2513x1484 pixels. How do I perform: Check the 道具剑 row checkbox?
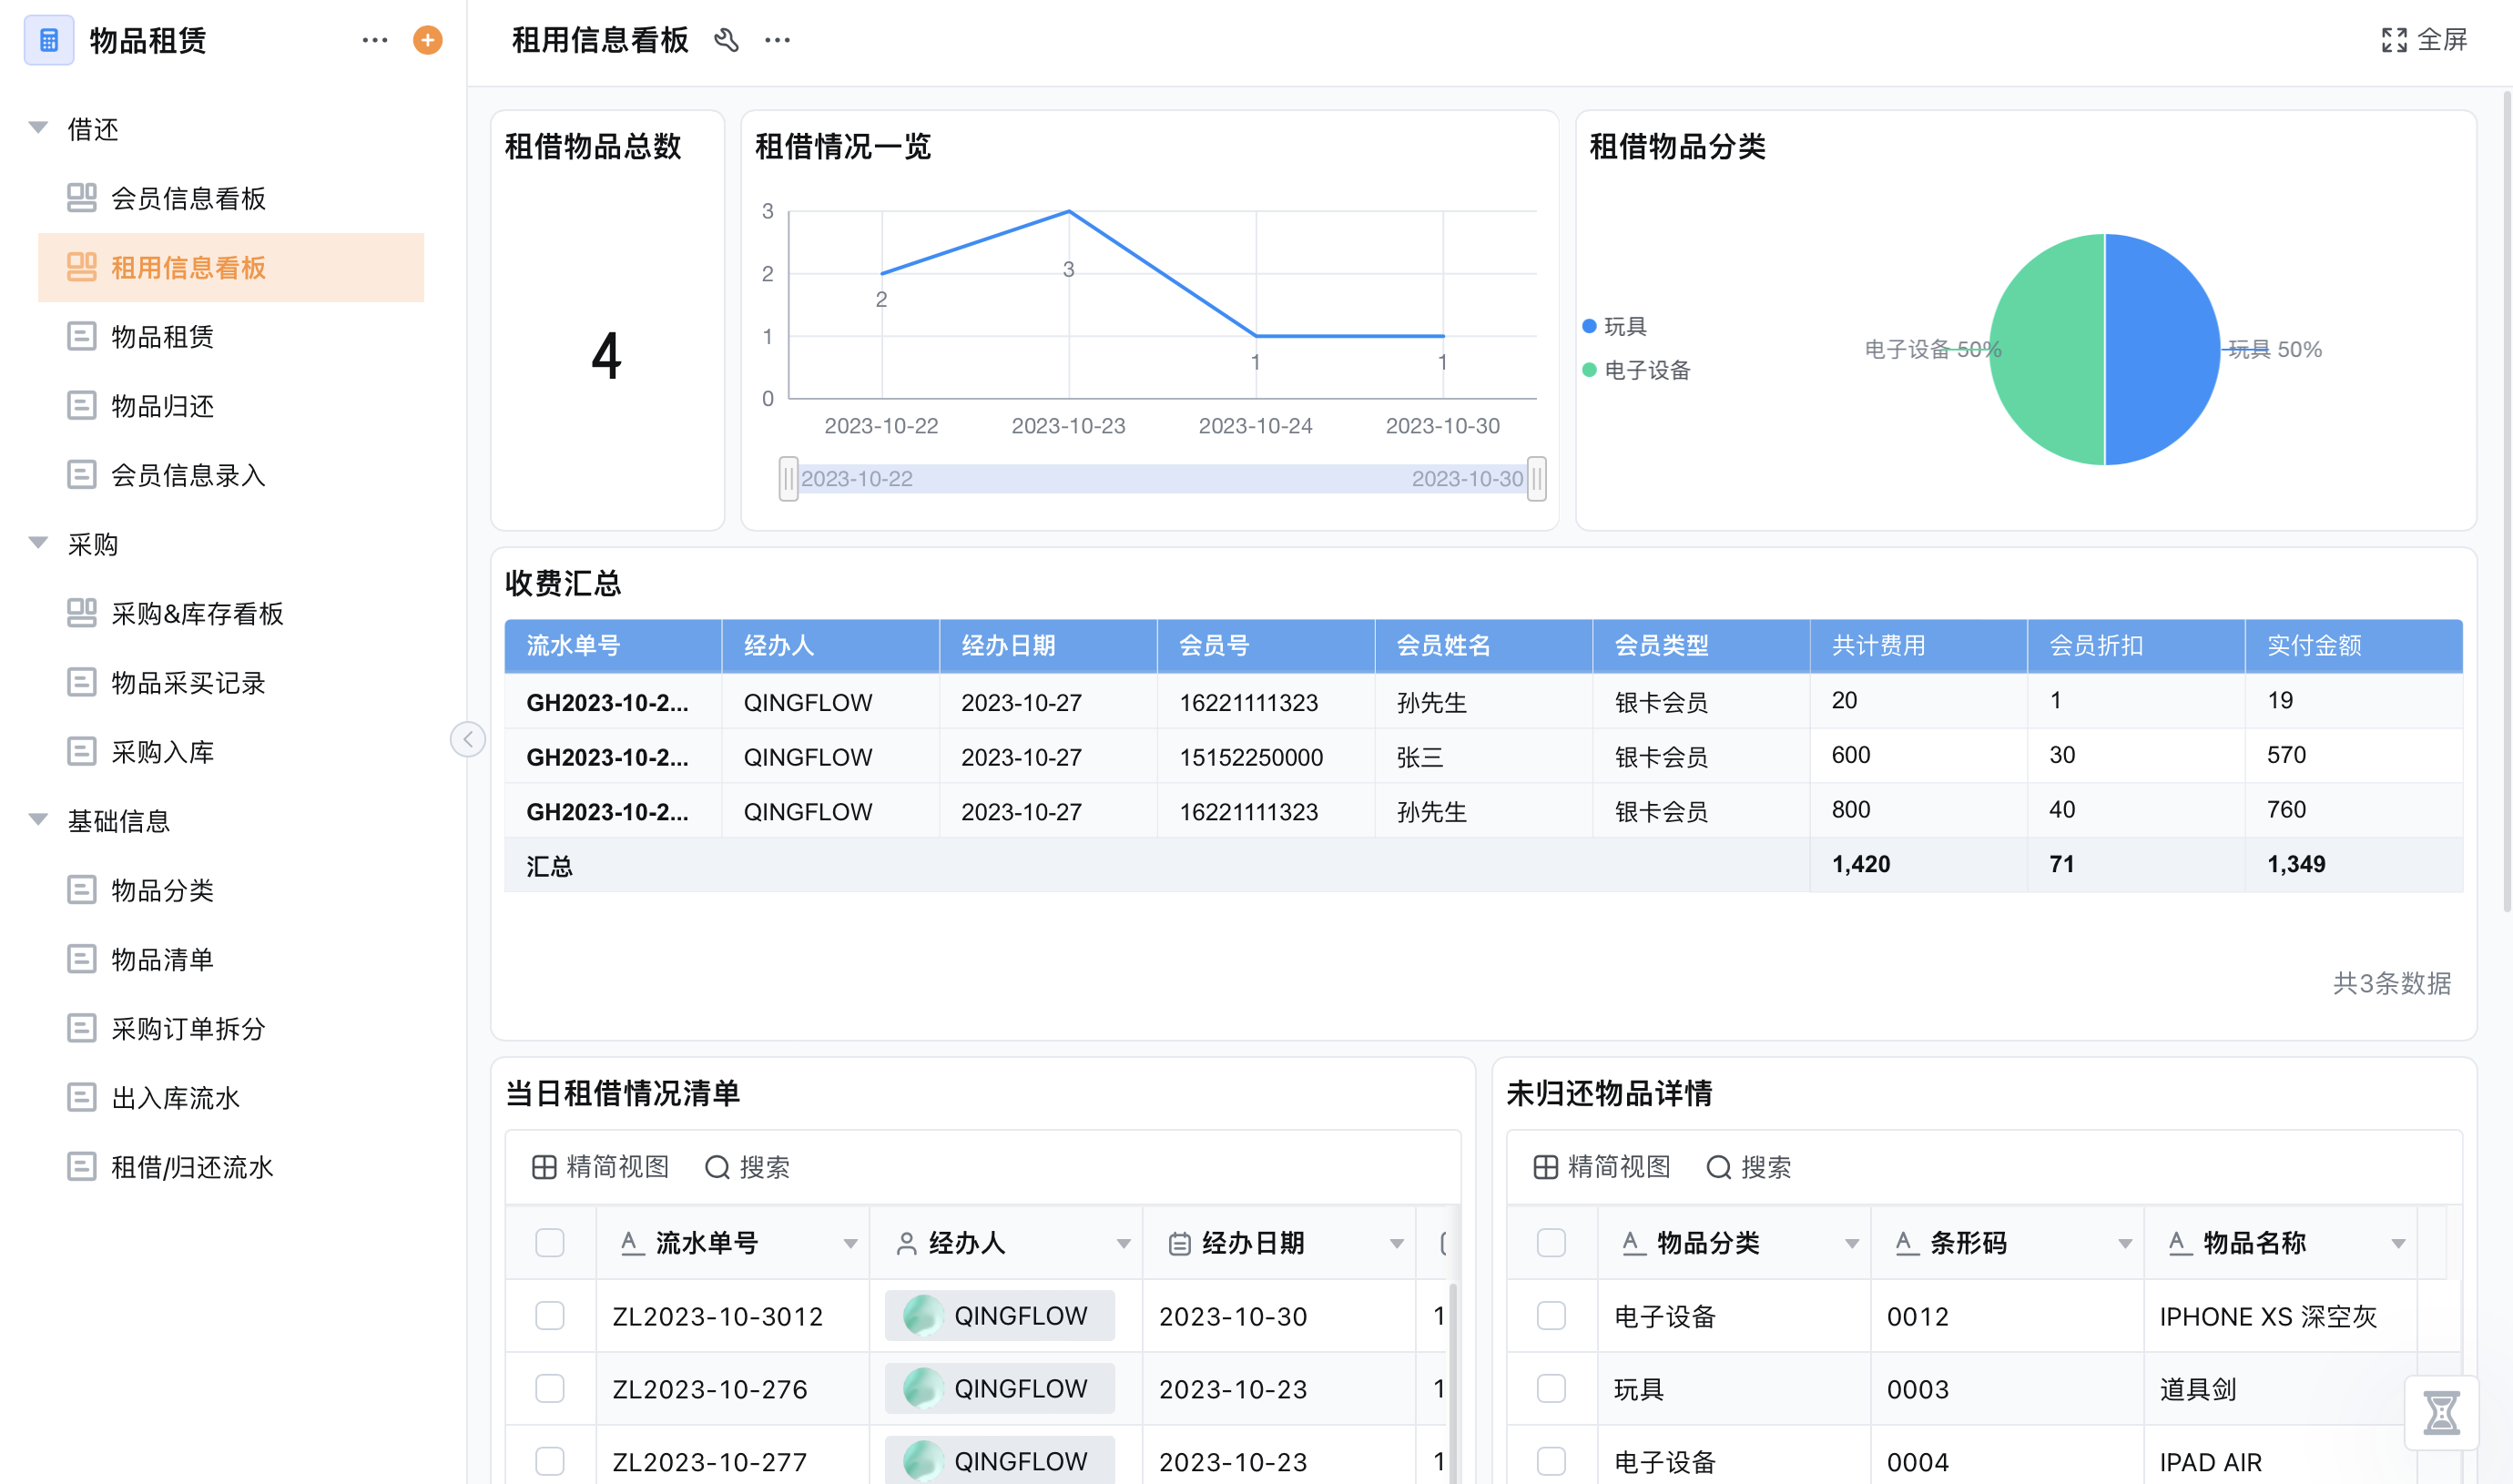tap(1551, 1389)
